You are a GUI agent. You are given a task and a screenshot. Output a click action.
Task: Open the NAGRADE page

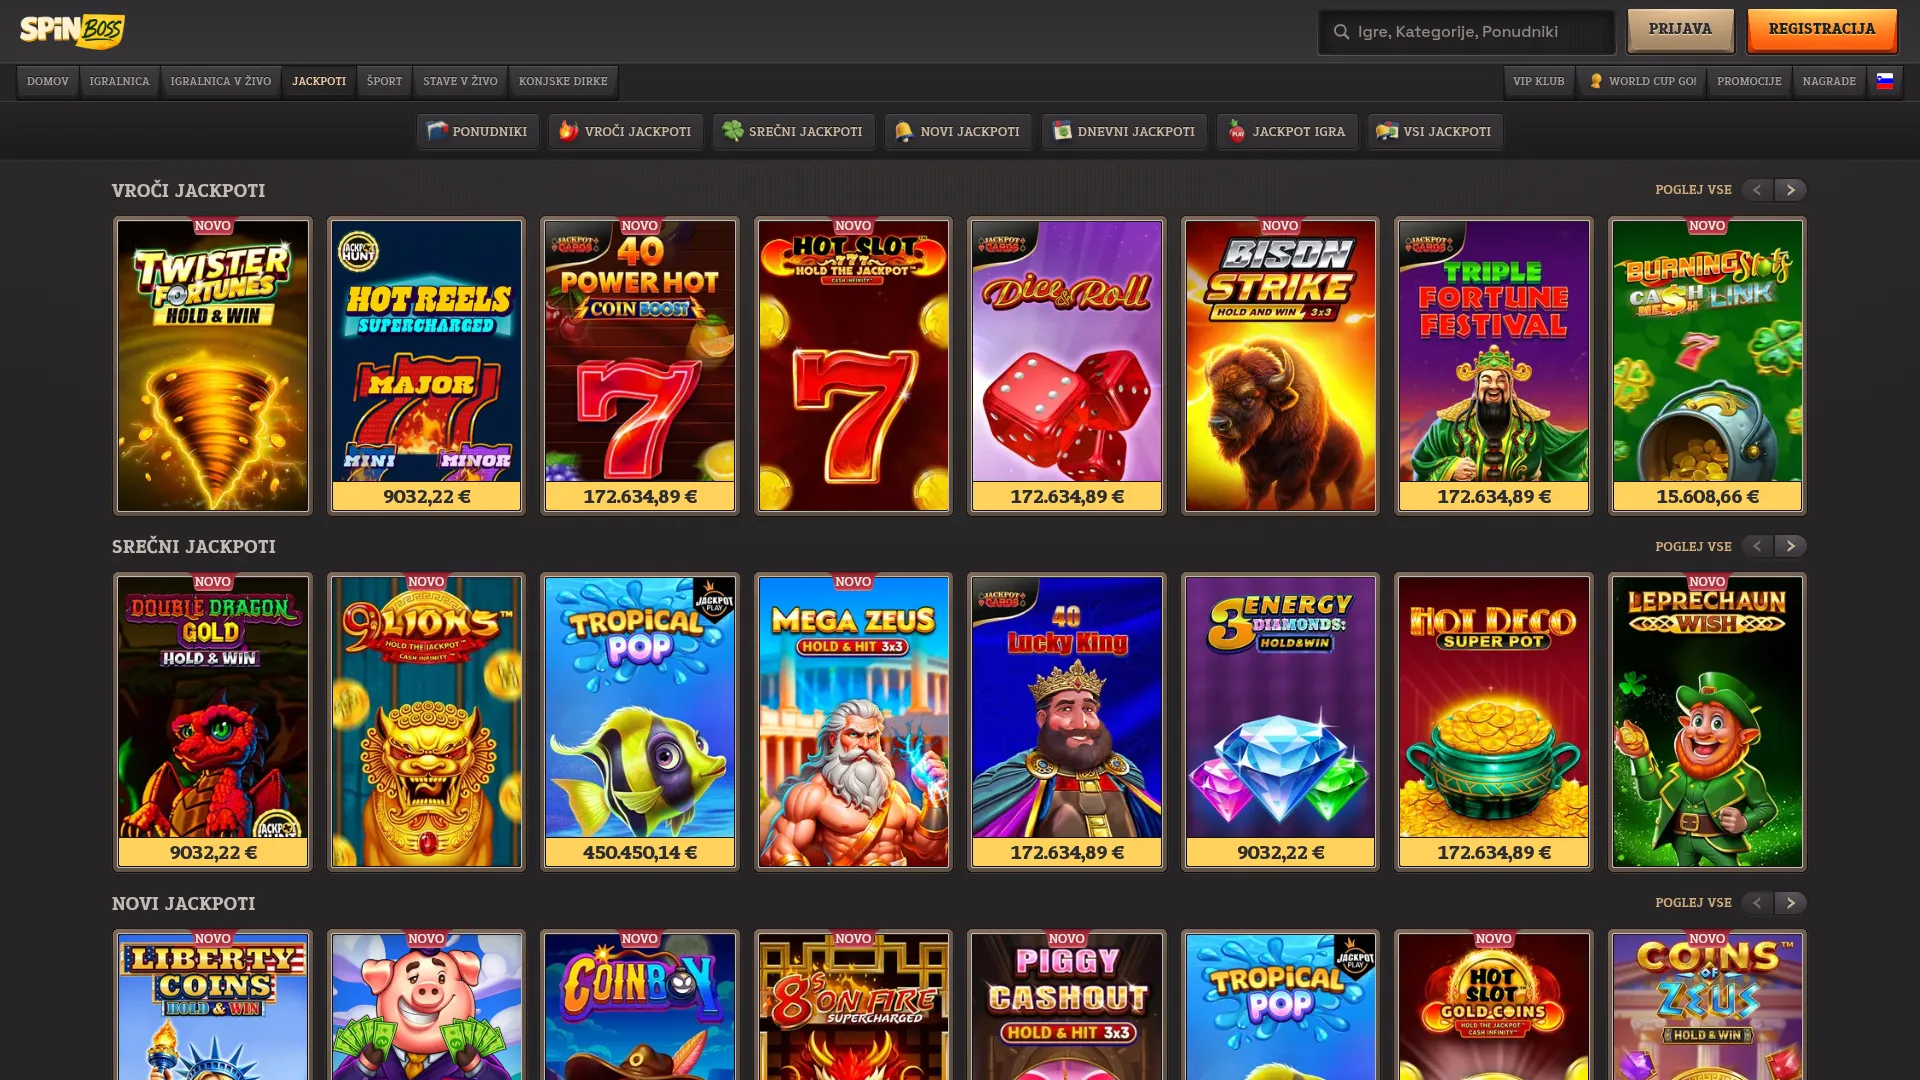pos(1829,81)
